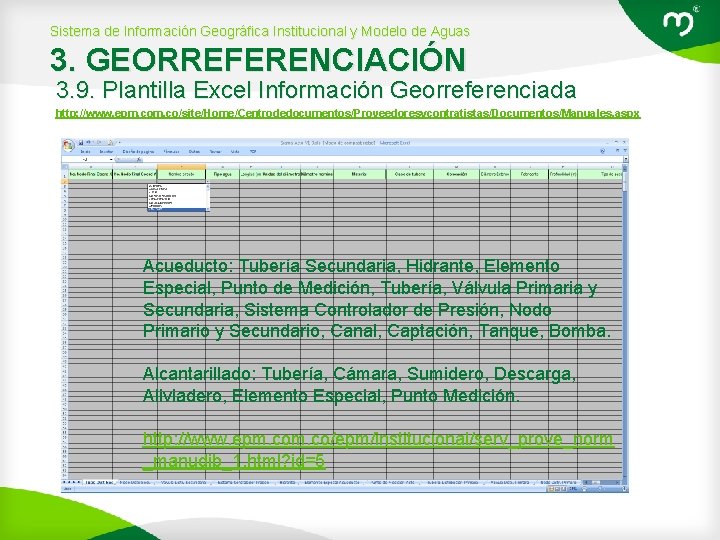Click the worksheet horizontal scrollbar
Viewport: 720px width, 540px height.
click(x=602, y=483)
